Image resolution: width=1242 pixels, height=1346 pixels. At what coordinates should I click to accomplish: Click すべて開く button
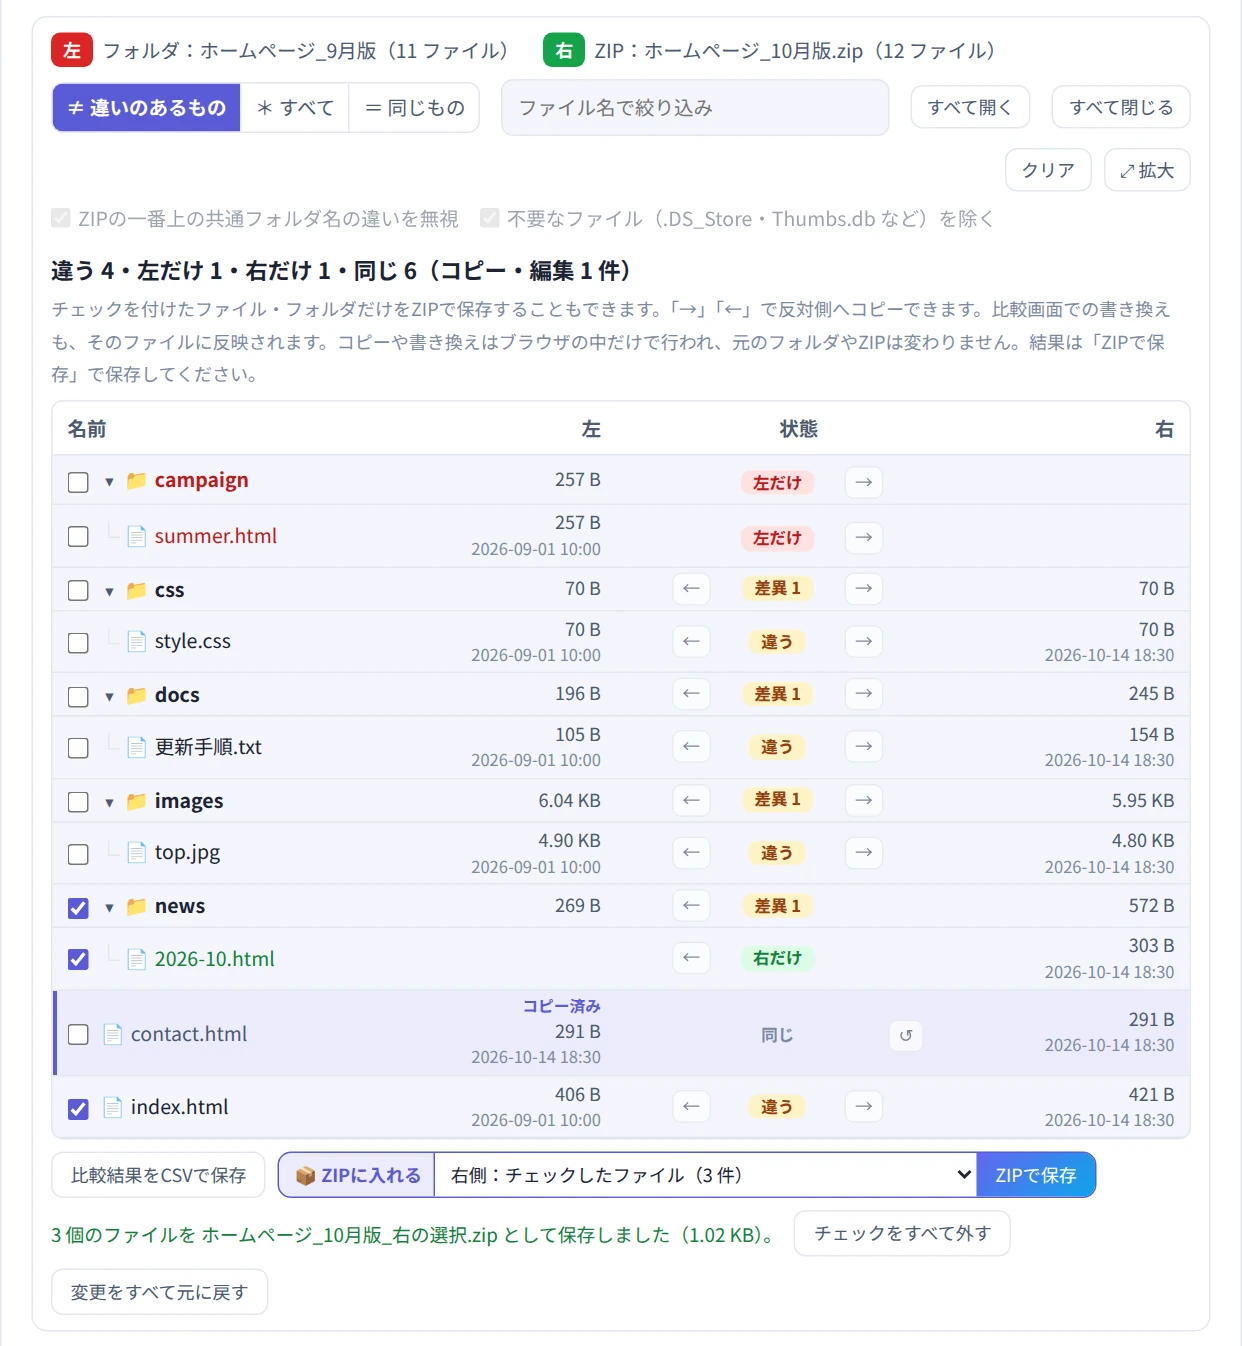click(970, 107)
